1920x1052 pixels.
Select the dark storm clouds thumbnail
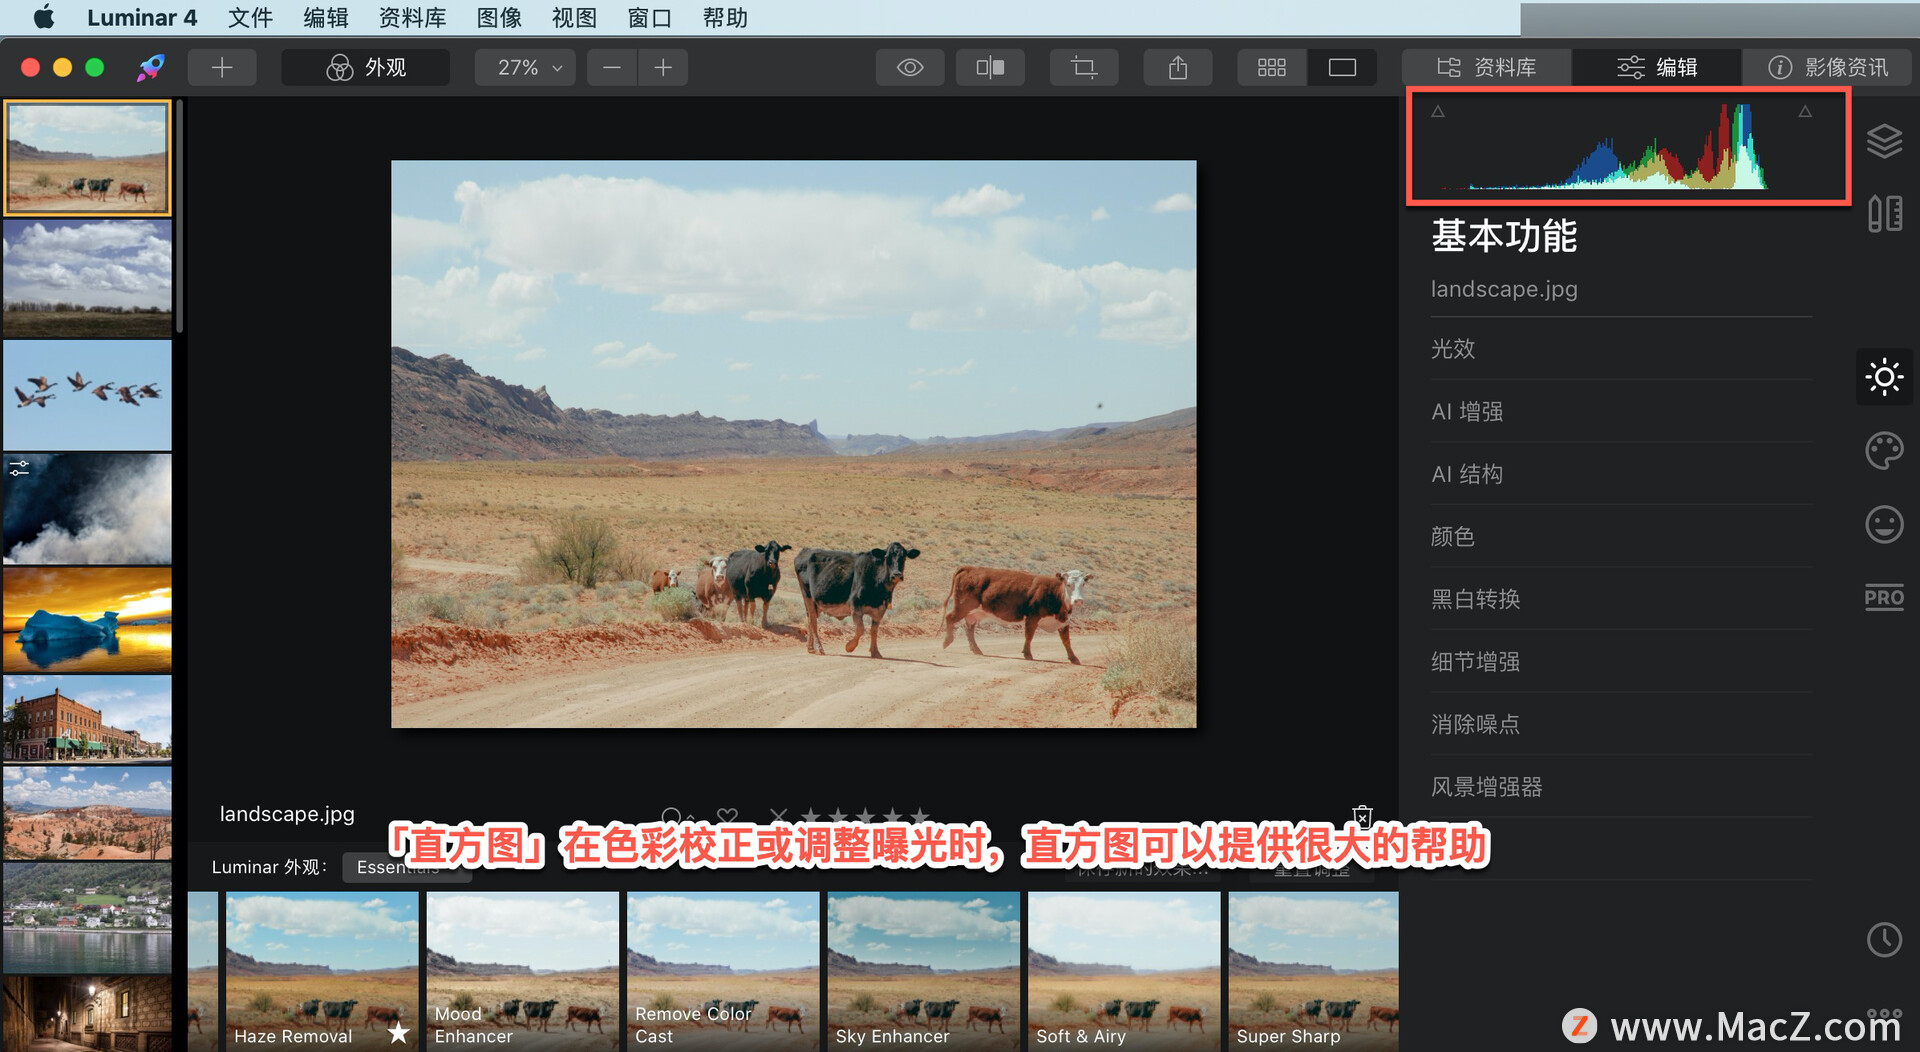click(x=87, y=509)
